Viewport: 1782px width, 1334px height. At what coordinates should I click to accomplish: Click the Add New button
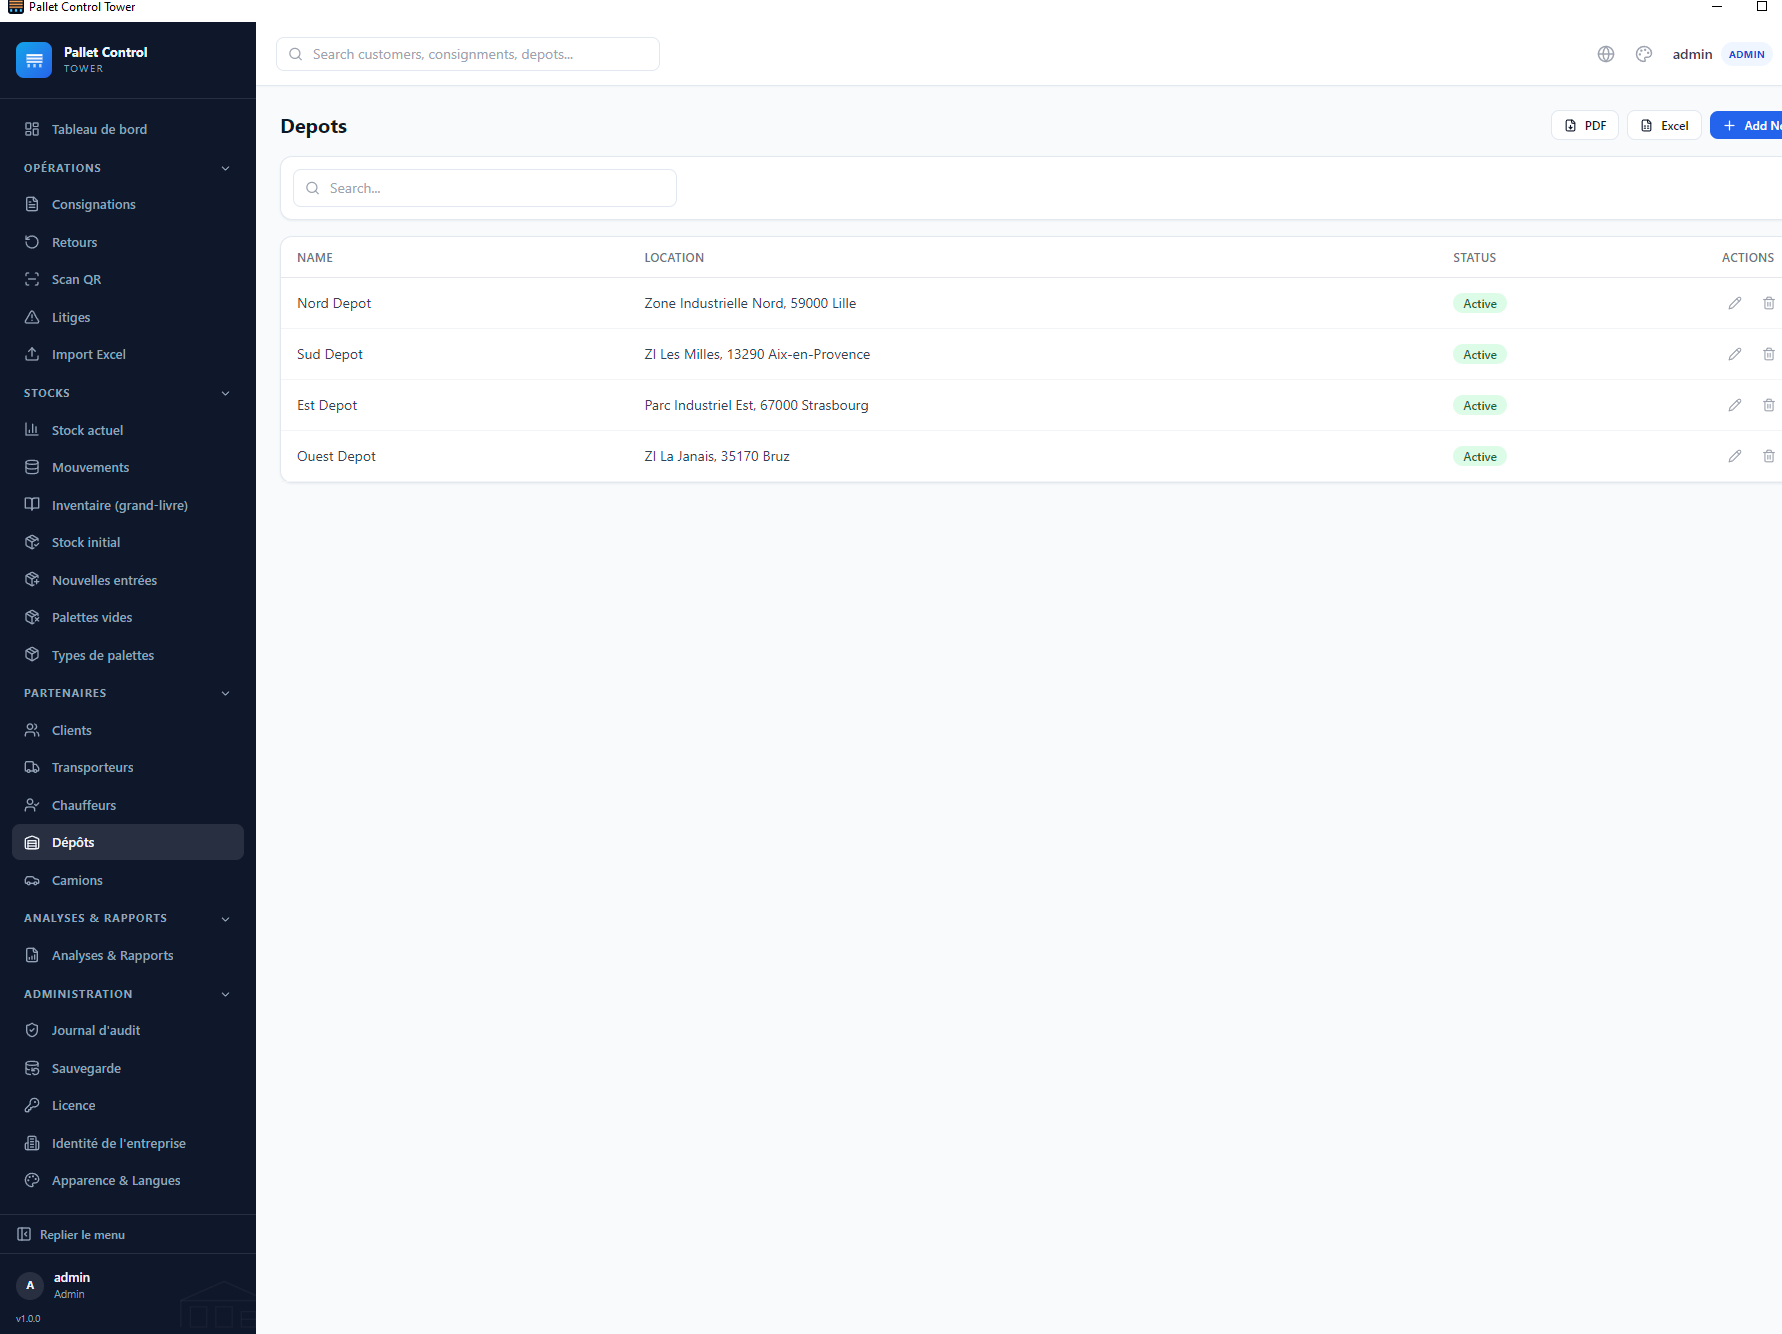[1747, 125]
